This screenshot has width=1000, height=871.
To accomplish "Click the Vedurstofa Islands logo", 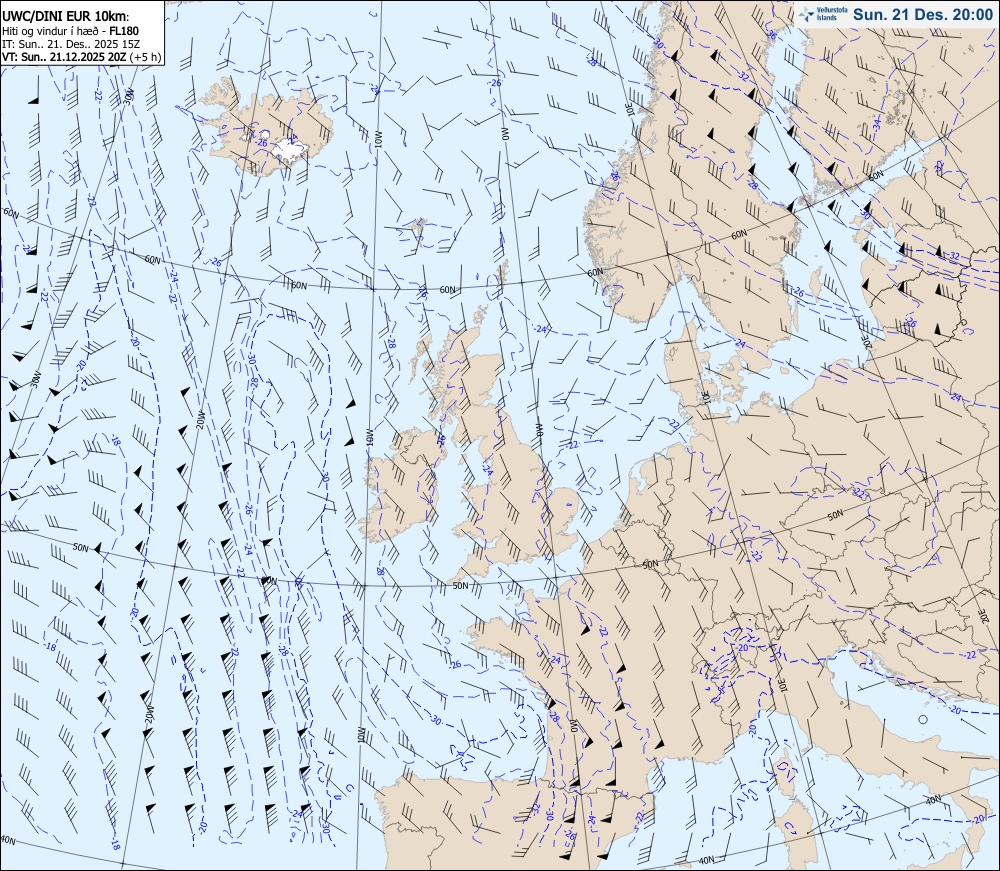I will click(x=823, y=13).
